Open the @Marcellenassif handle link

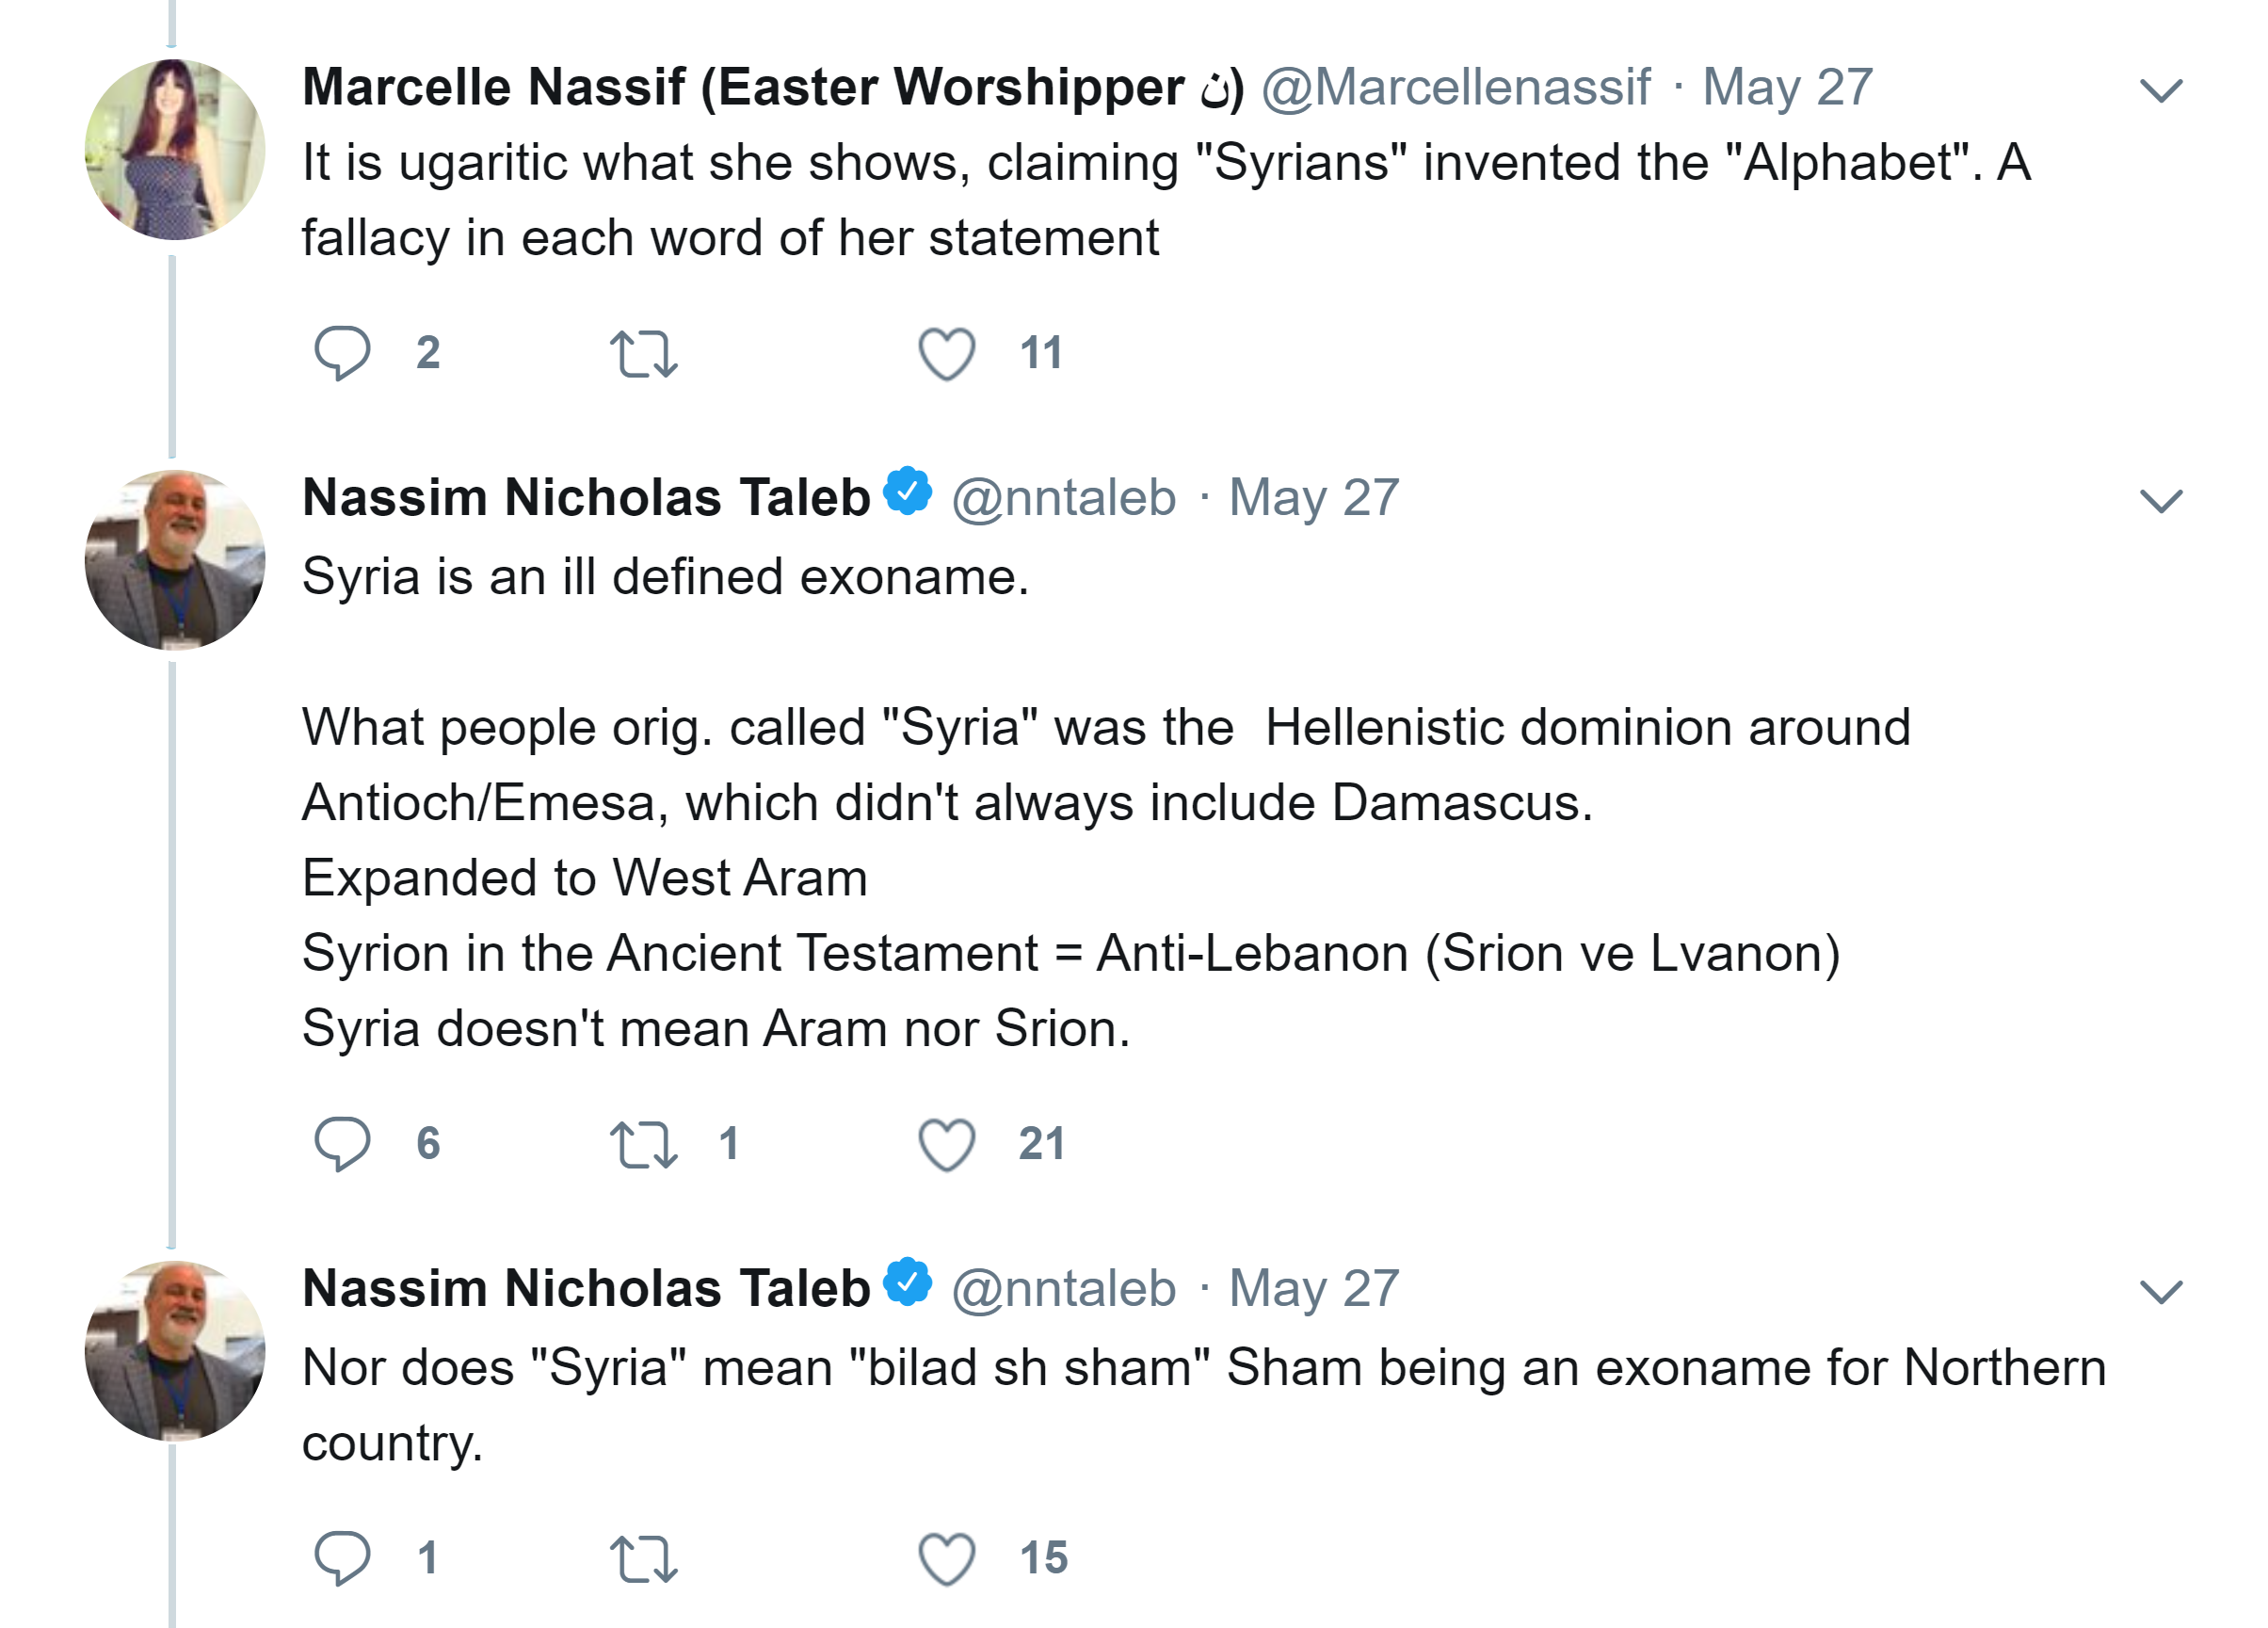coord(1455,87)
